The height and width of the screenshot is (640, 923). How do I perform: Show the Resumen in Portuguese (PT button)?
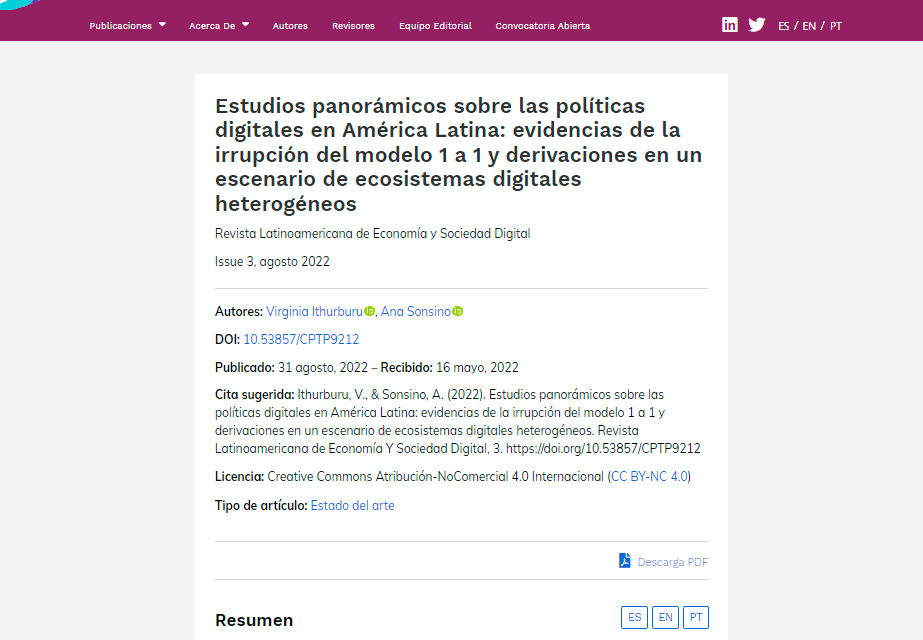(x=696, y=617)
